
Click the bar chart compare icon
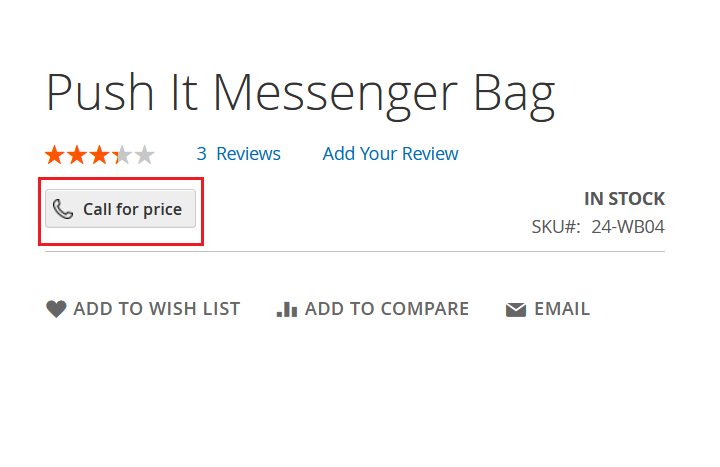coord(286,309)
